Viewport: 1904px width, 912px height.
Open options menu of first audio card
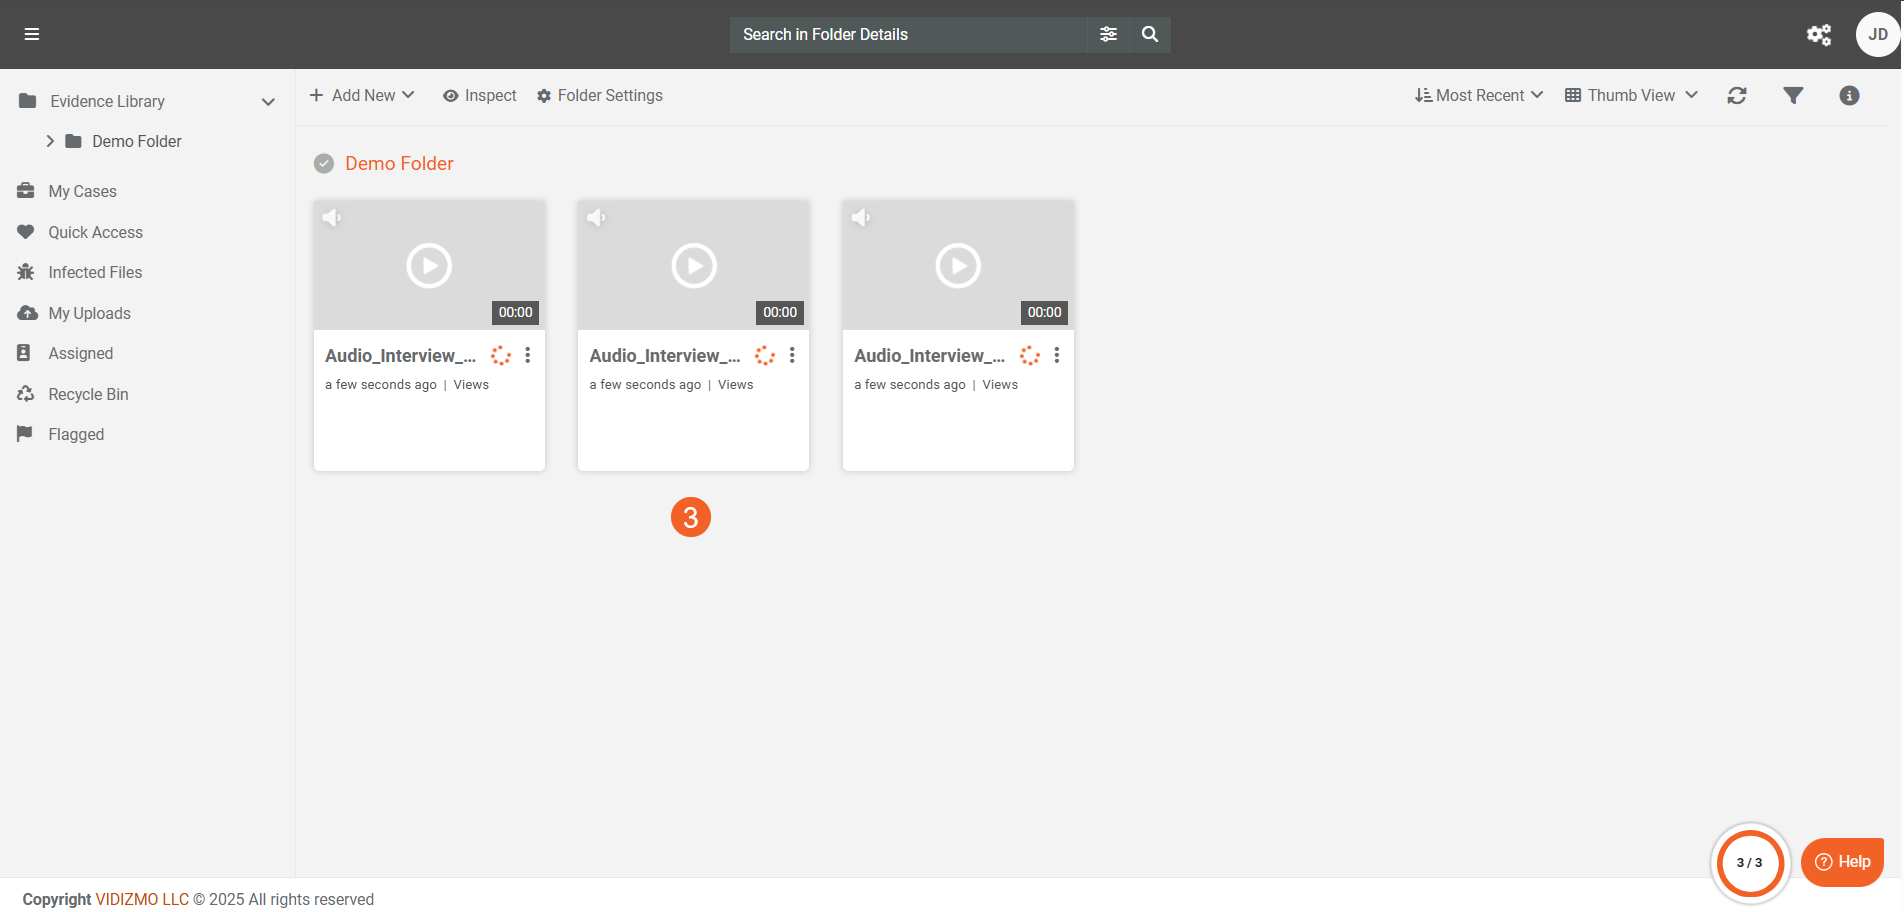528,356
